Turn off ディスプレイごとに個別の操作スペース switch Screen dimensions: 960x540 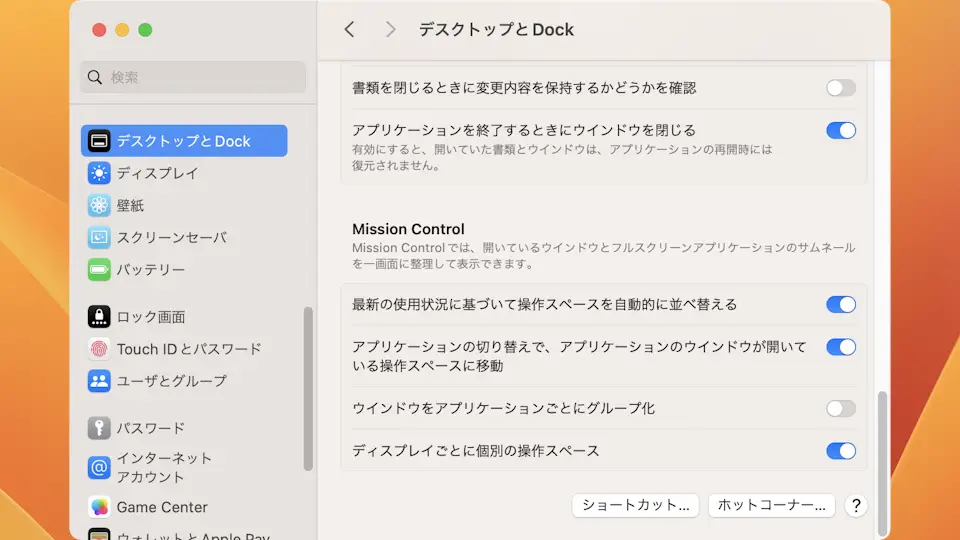click(840, 451)
